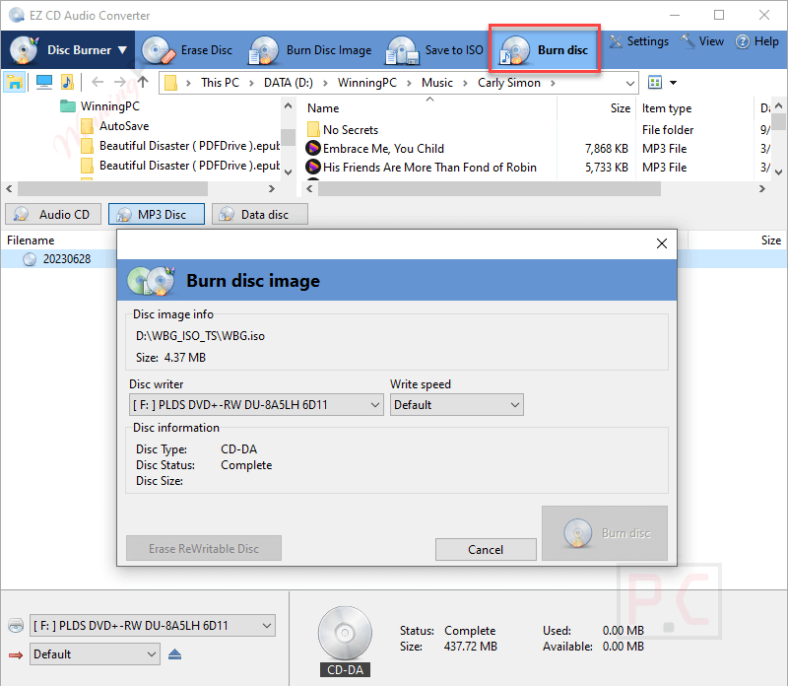Open the Disc writer dropdown in dialog

click(x=256, y=405)
